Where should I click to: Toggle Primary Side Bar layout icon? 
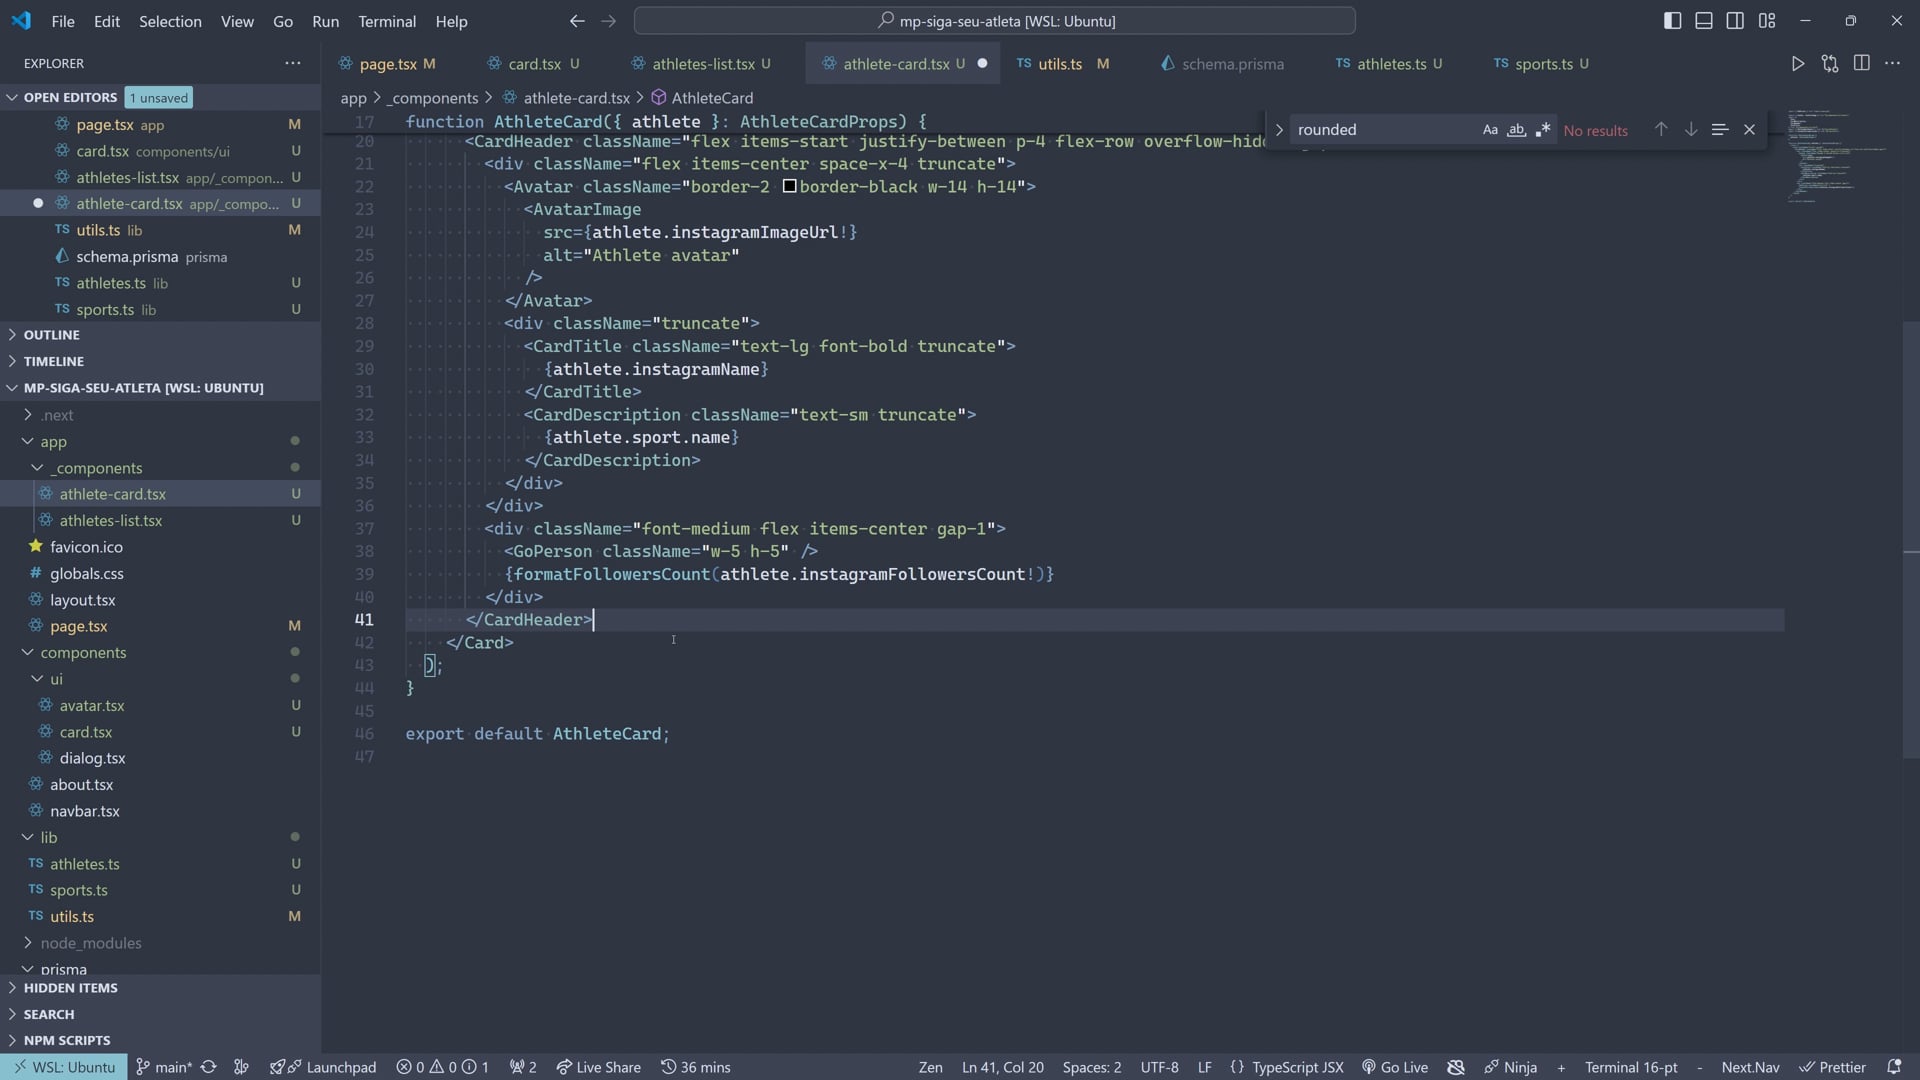click(x=1672, y=21)
